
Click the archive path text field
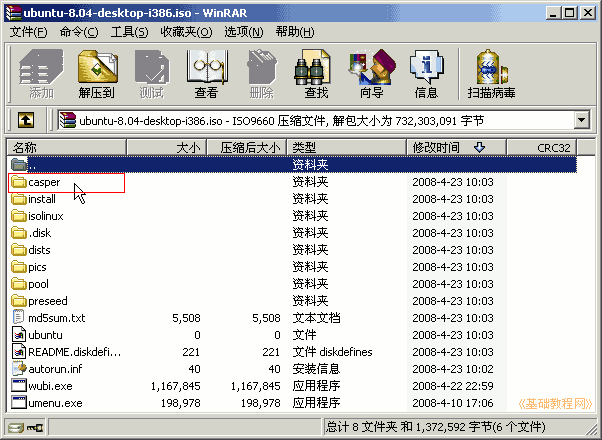[316, 120]
